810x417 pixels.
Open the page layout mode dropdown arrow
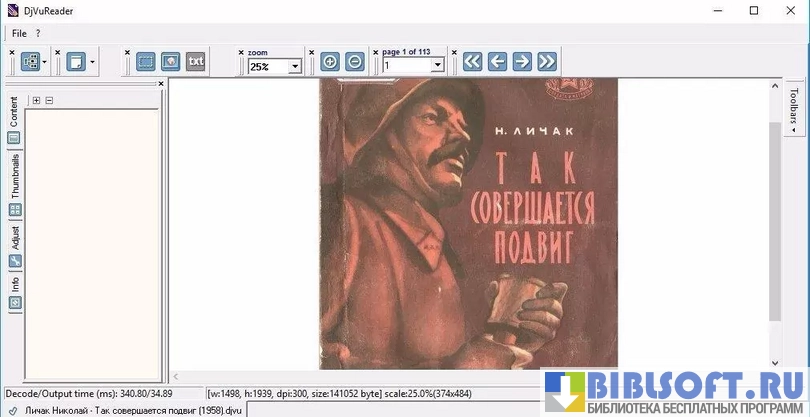45,63
